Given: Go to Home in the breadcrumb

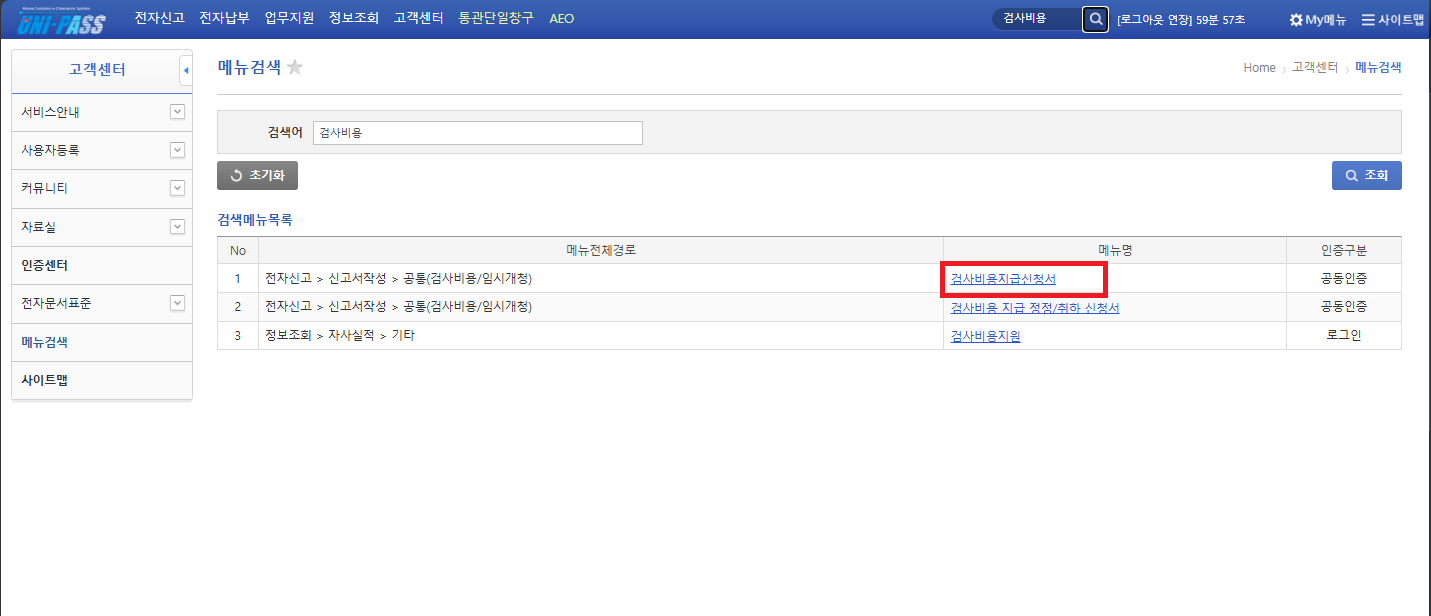Looking at the screenshot, I should point(1259,68).
